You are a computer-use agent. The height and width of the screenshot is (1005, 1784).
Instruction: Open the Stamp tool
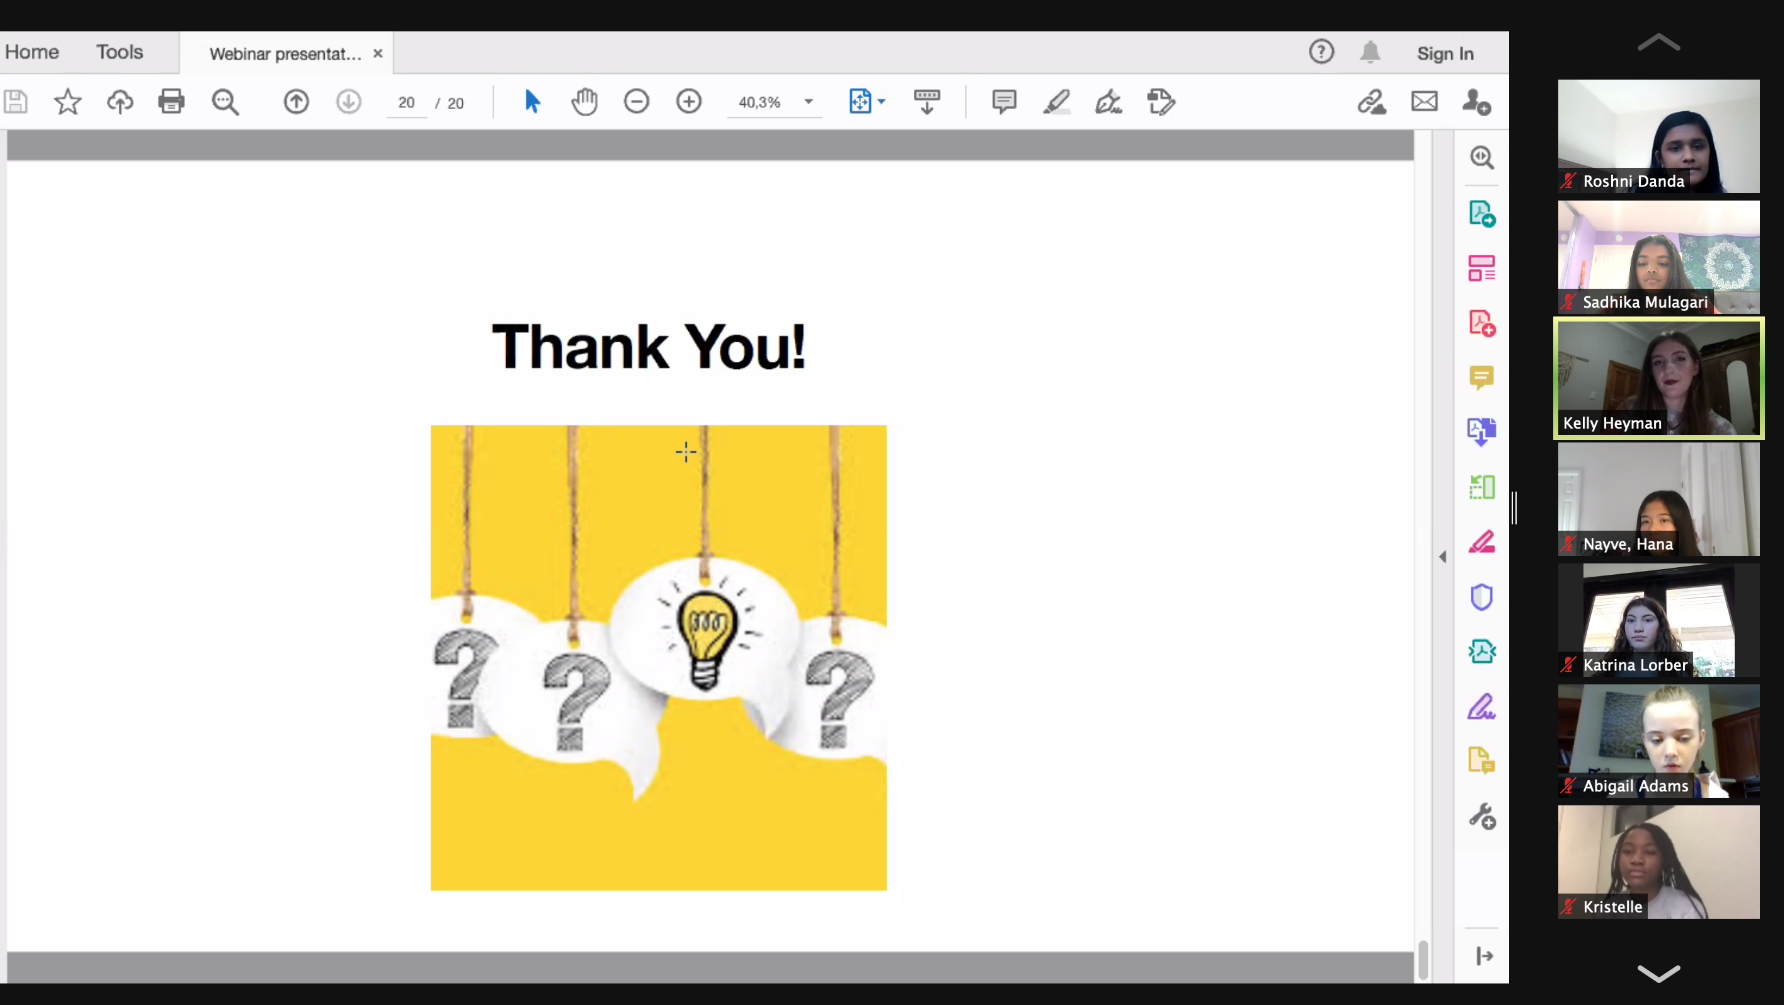[1161, 102]
